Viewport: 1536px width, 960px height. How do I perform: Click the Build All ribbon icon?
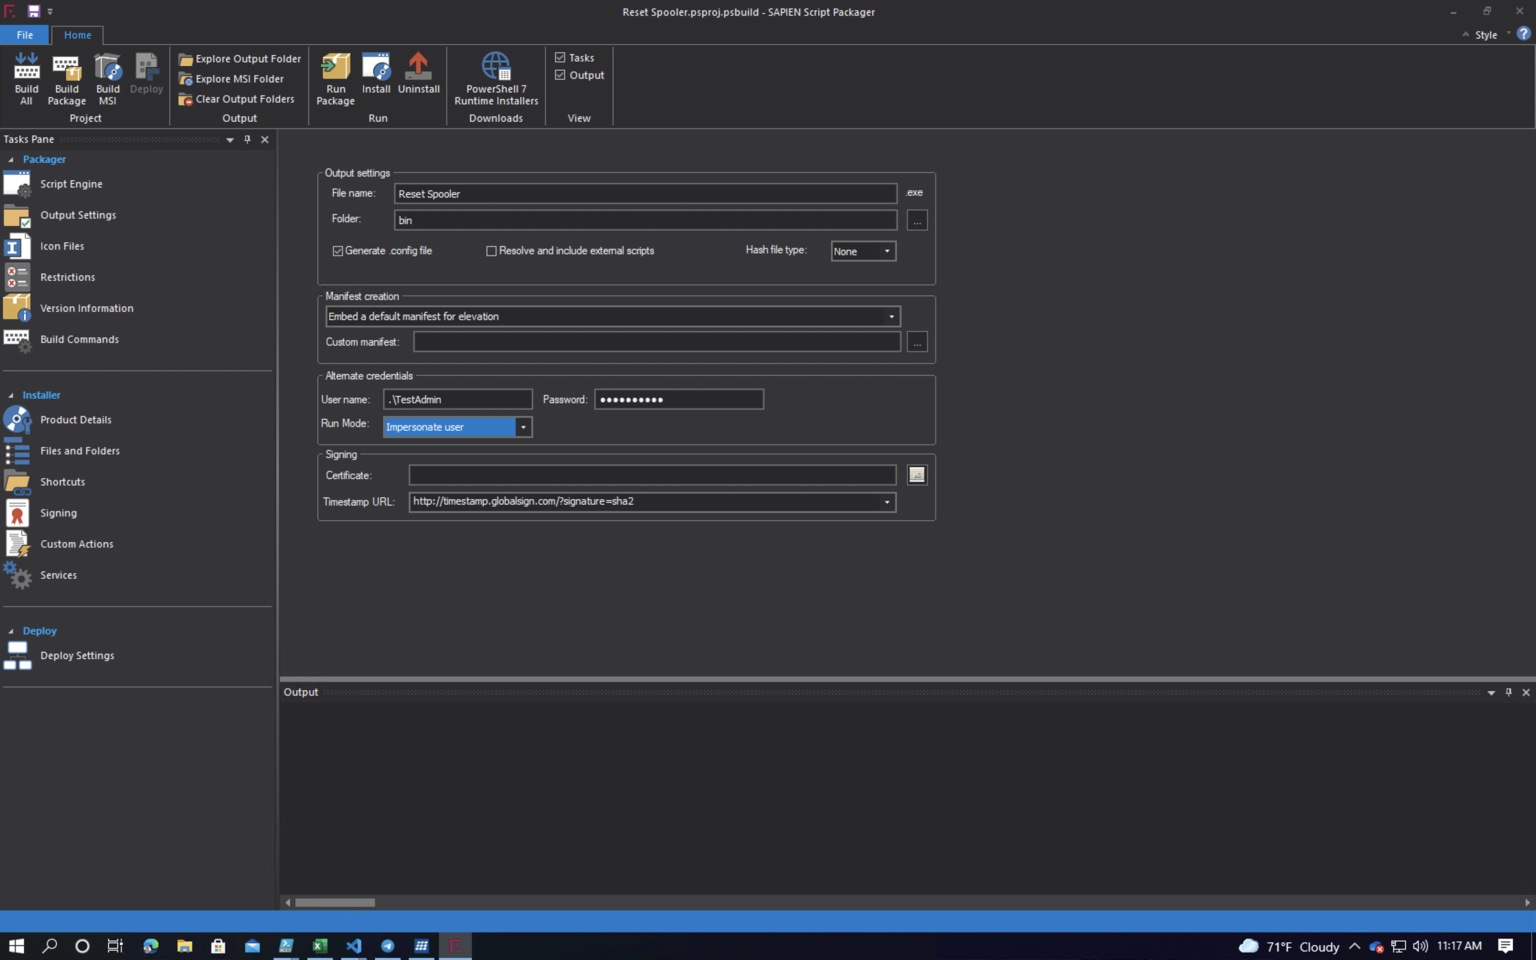[x=26, y=78]
